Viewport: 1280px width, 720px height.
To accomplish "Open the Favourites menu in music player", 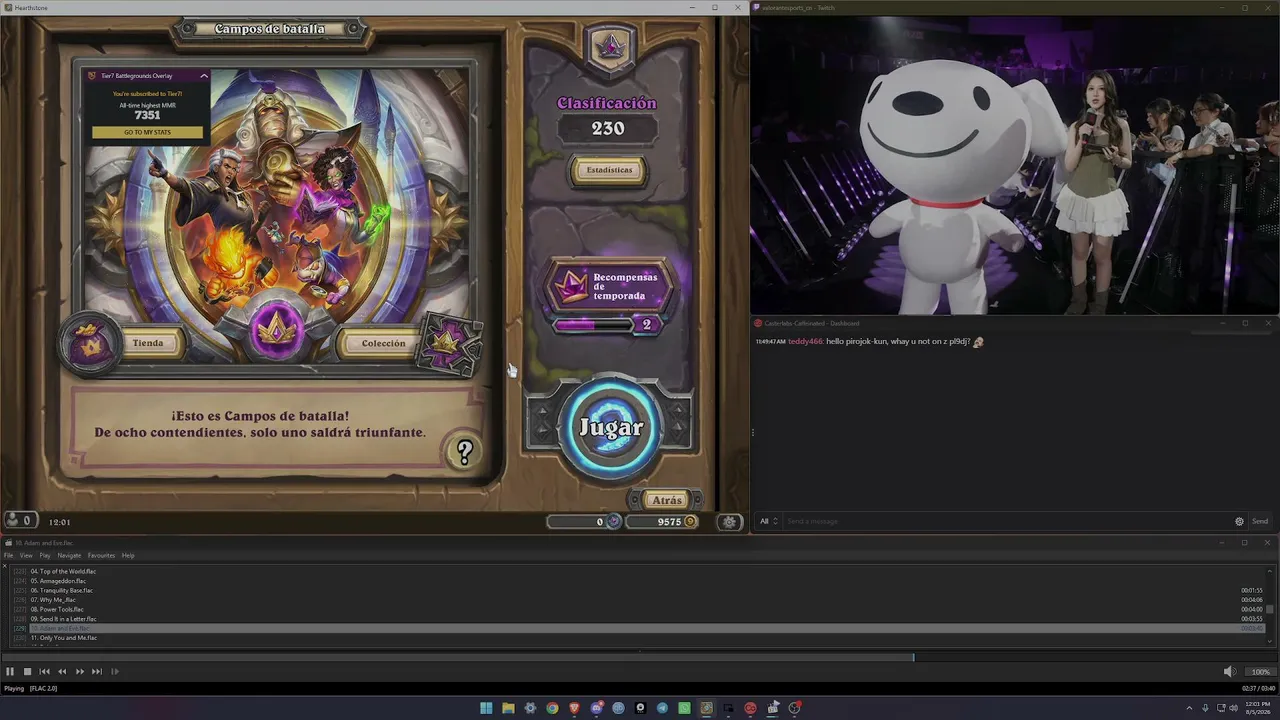I will pos(101,555).
